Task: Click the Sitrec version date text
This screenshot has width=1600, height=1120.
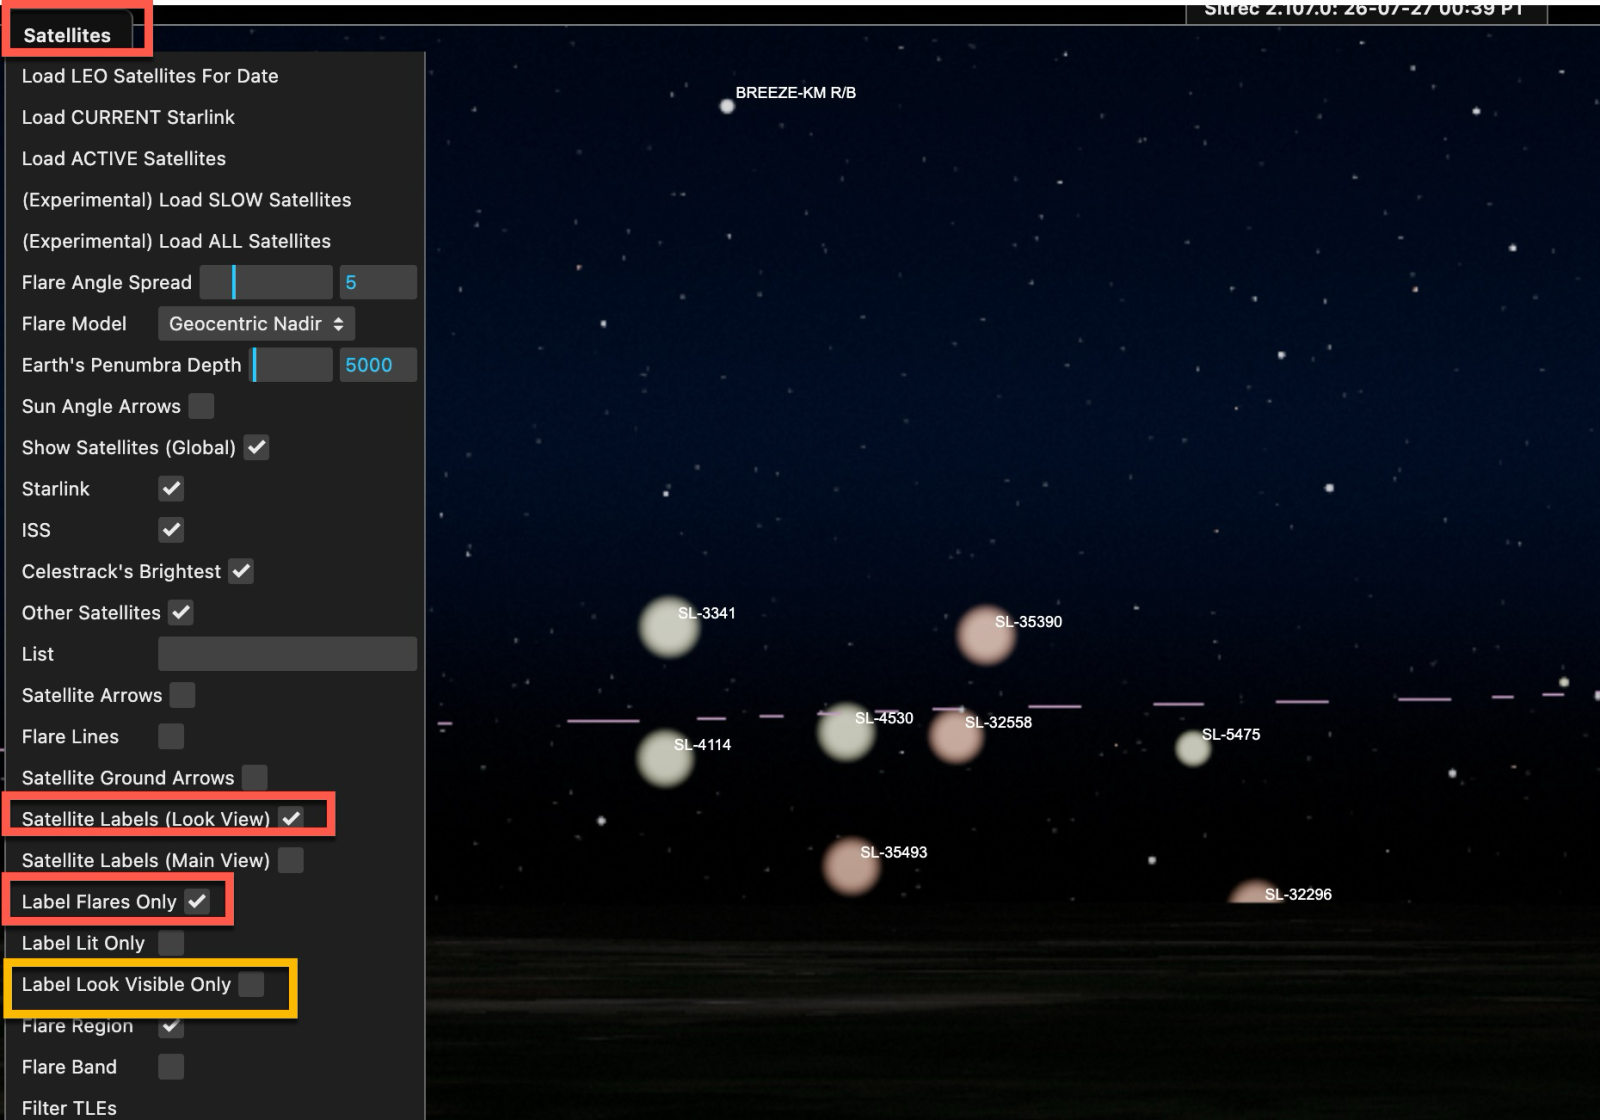Action: pos(1364,10)
